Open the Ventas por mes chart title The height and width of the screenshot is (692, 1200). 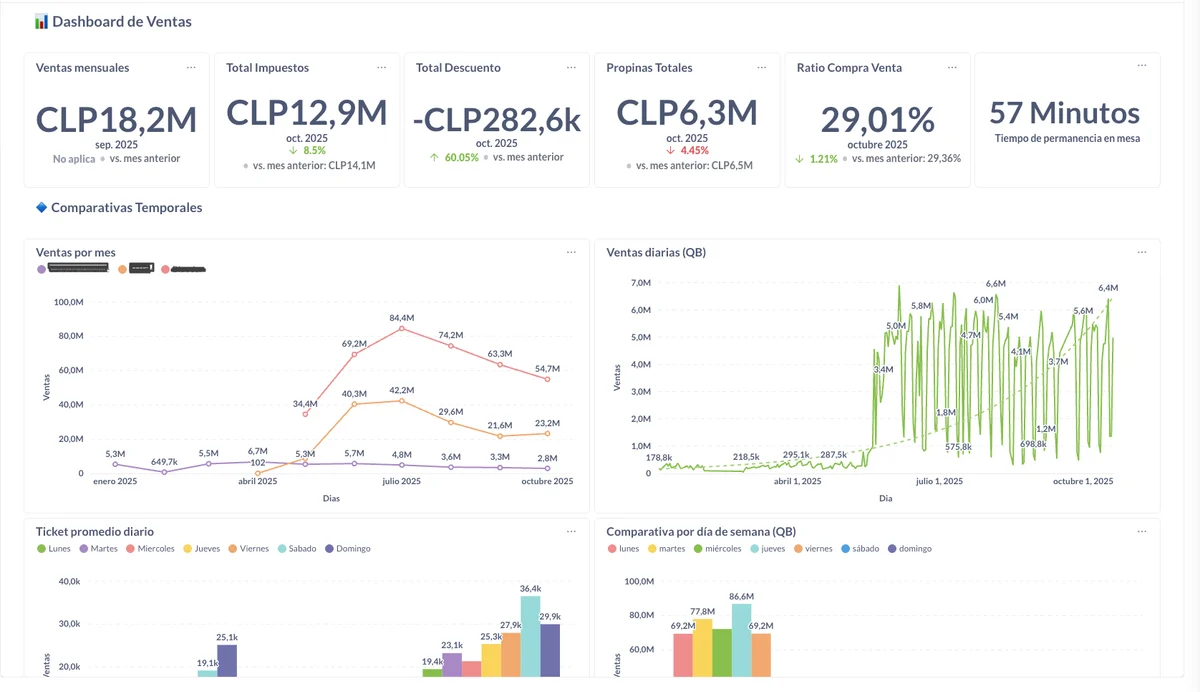coord(76,253)
